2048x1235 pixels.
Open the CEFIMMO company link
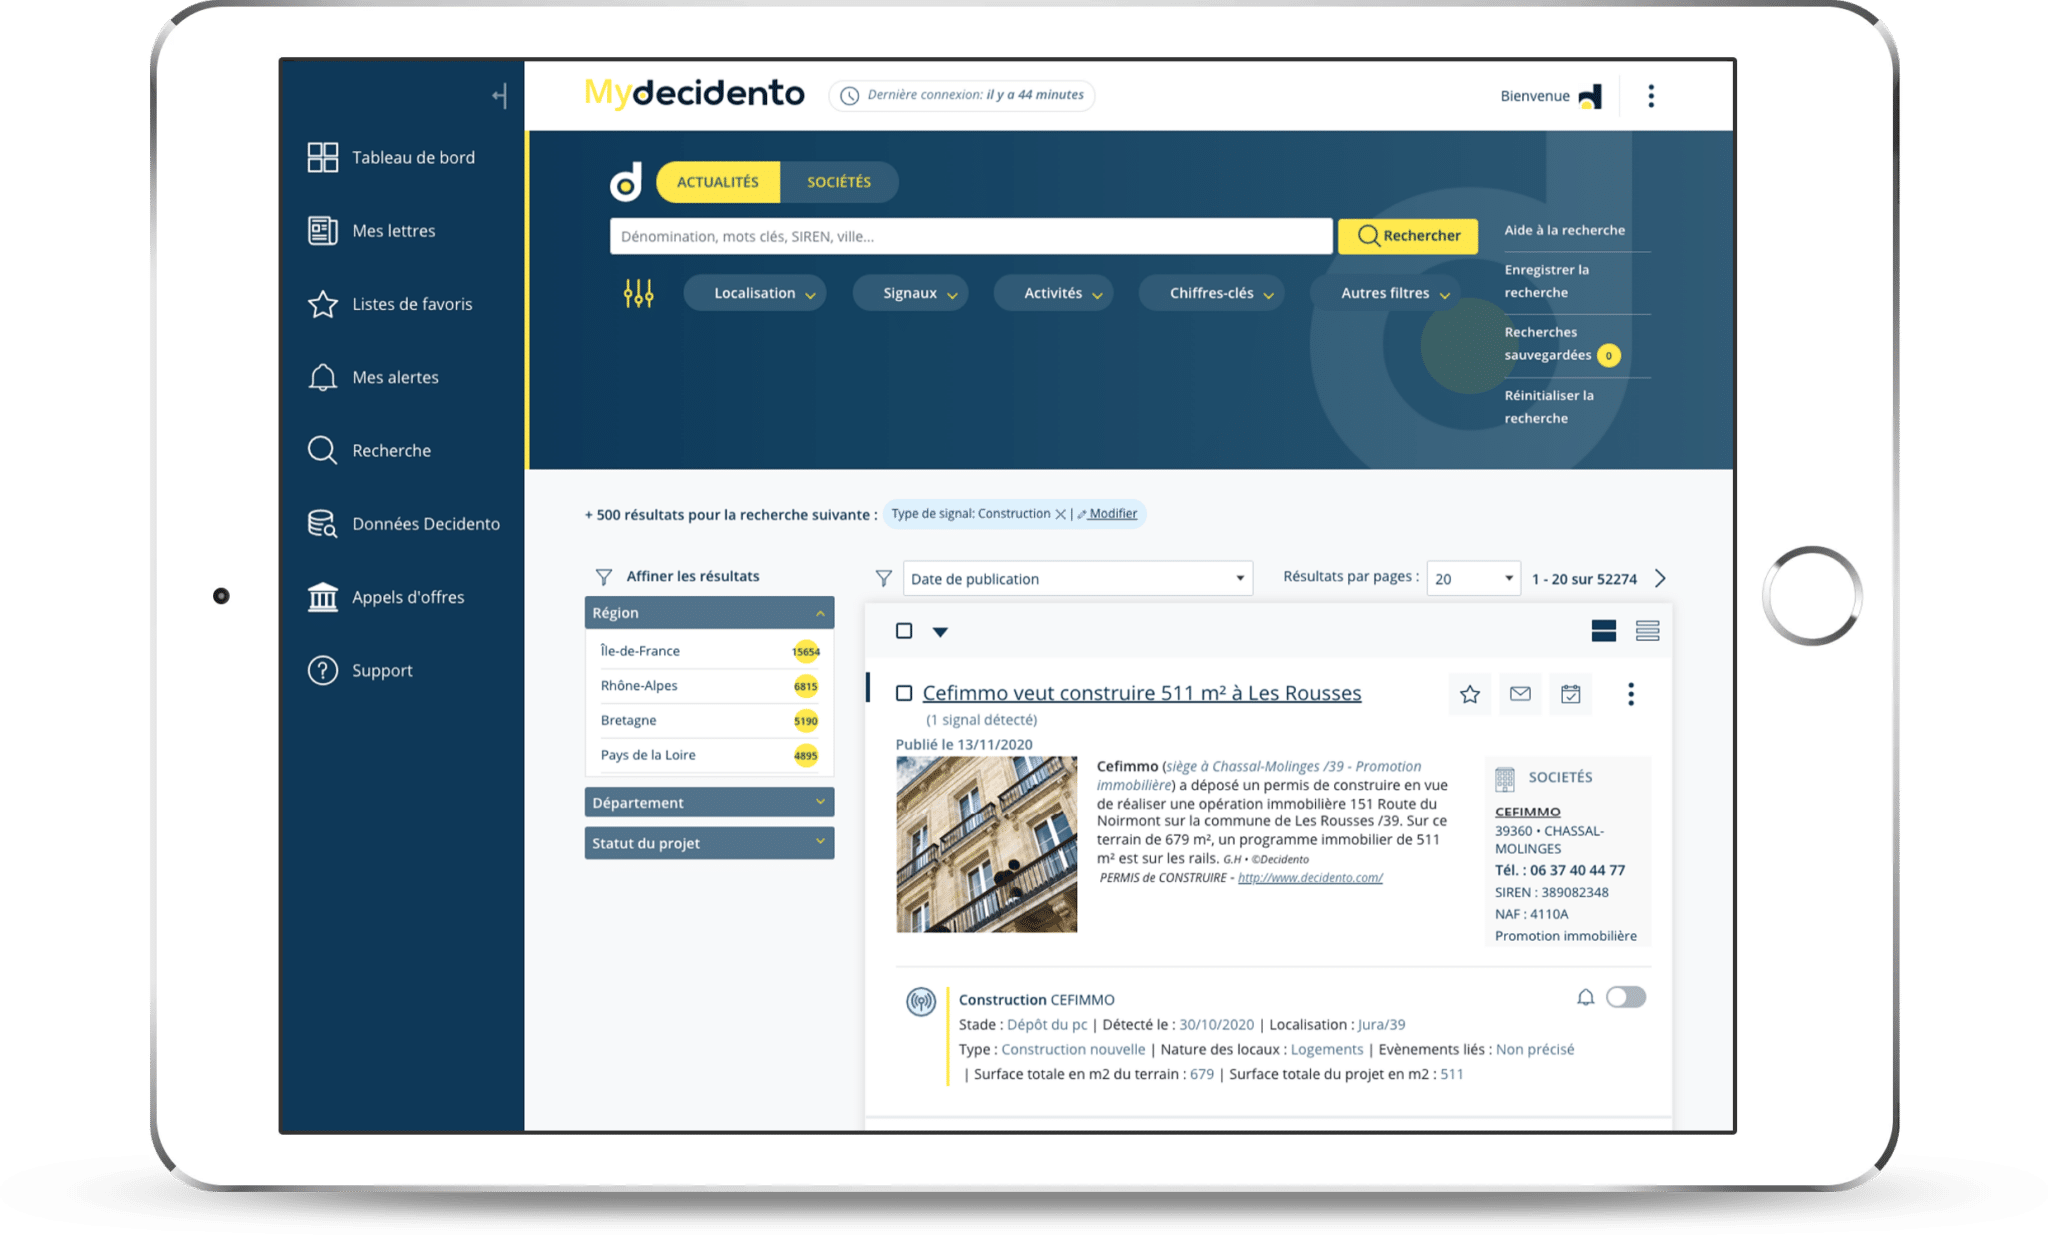(x=1527, y=812)
